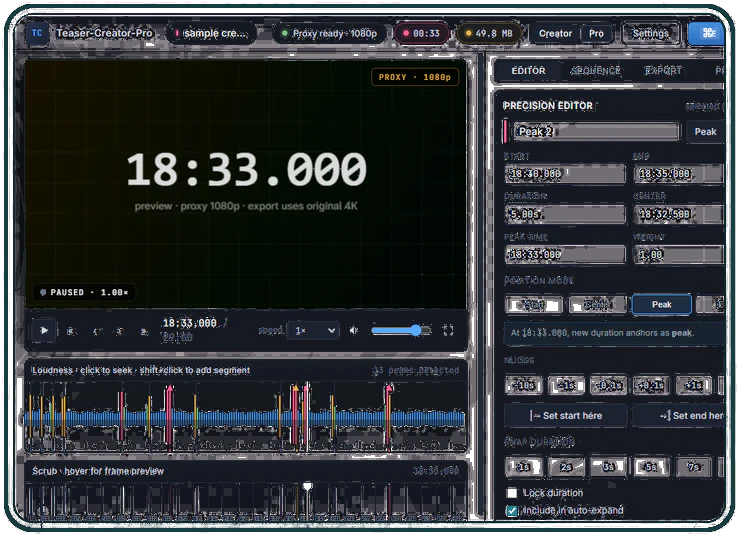Click the 49.8 MB memory chip

coord(489,33)
